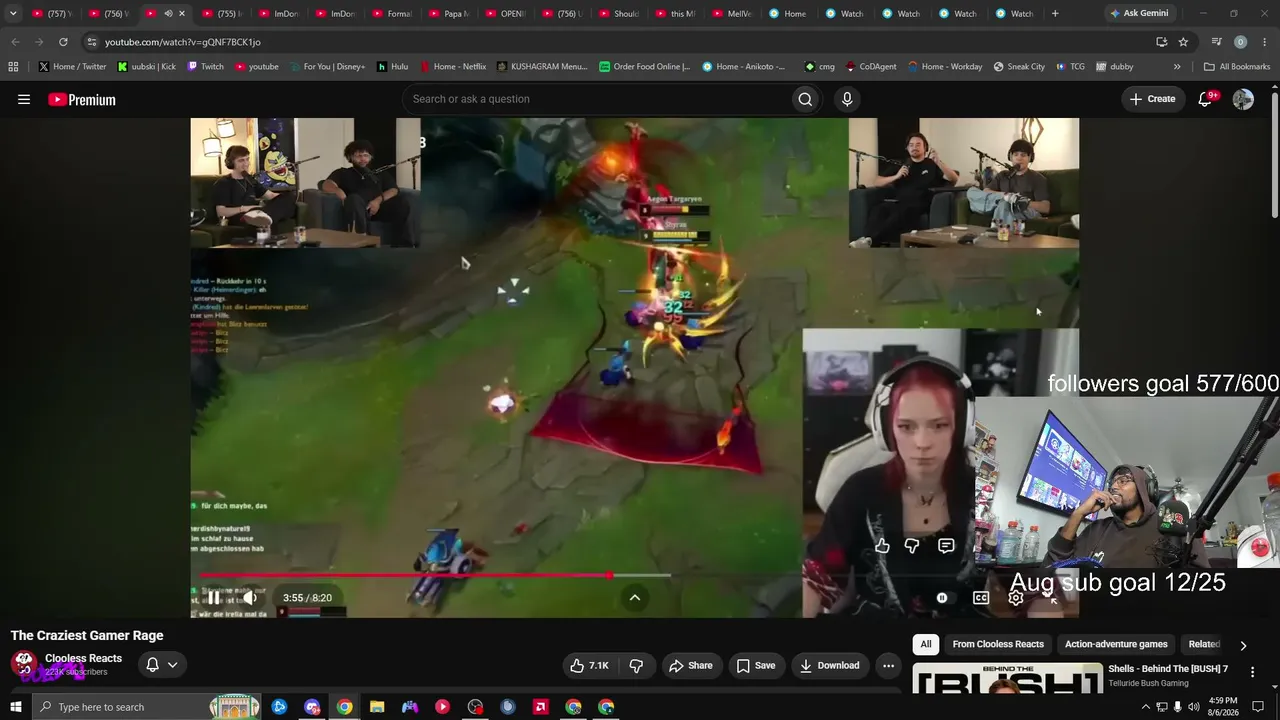Open the browser media controls icon
Viewport: 1280px width, 720px height.
(1216, 42)
